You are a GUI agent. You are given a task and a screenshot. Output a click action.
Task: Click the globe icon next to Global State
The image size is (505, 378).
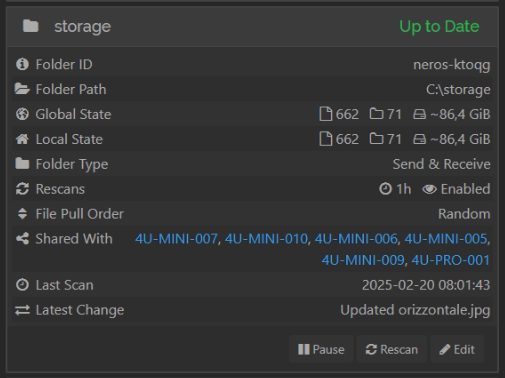click(22, 114)
